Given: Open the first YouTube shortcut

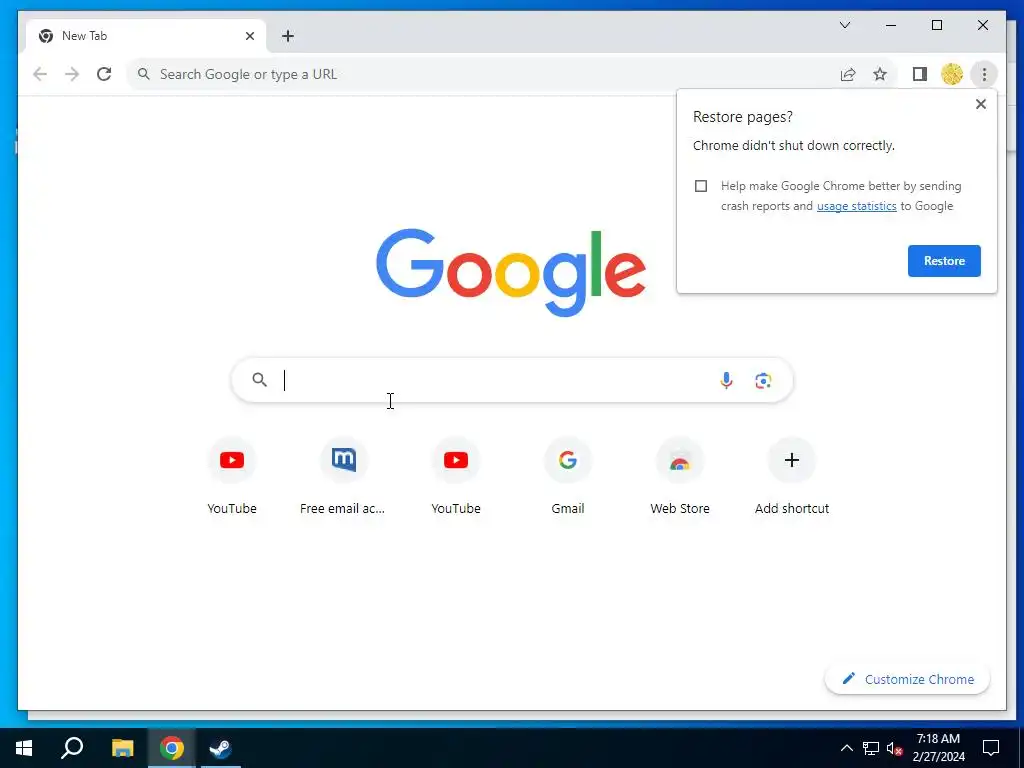Looking at the screenshot, I should pyautogui.click(x=232, y=477).
